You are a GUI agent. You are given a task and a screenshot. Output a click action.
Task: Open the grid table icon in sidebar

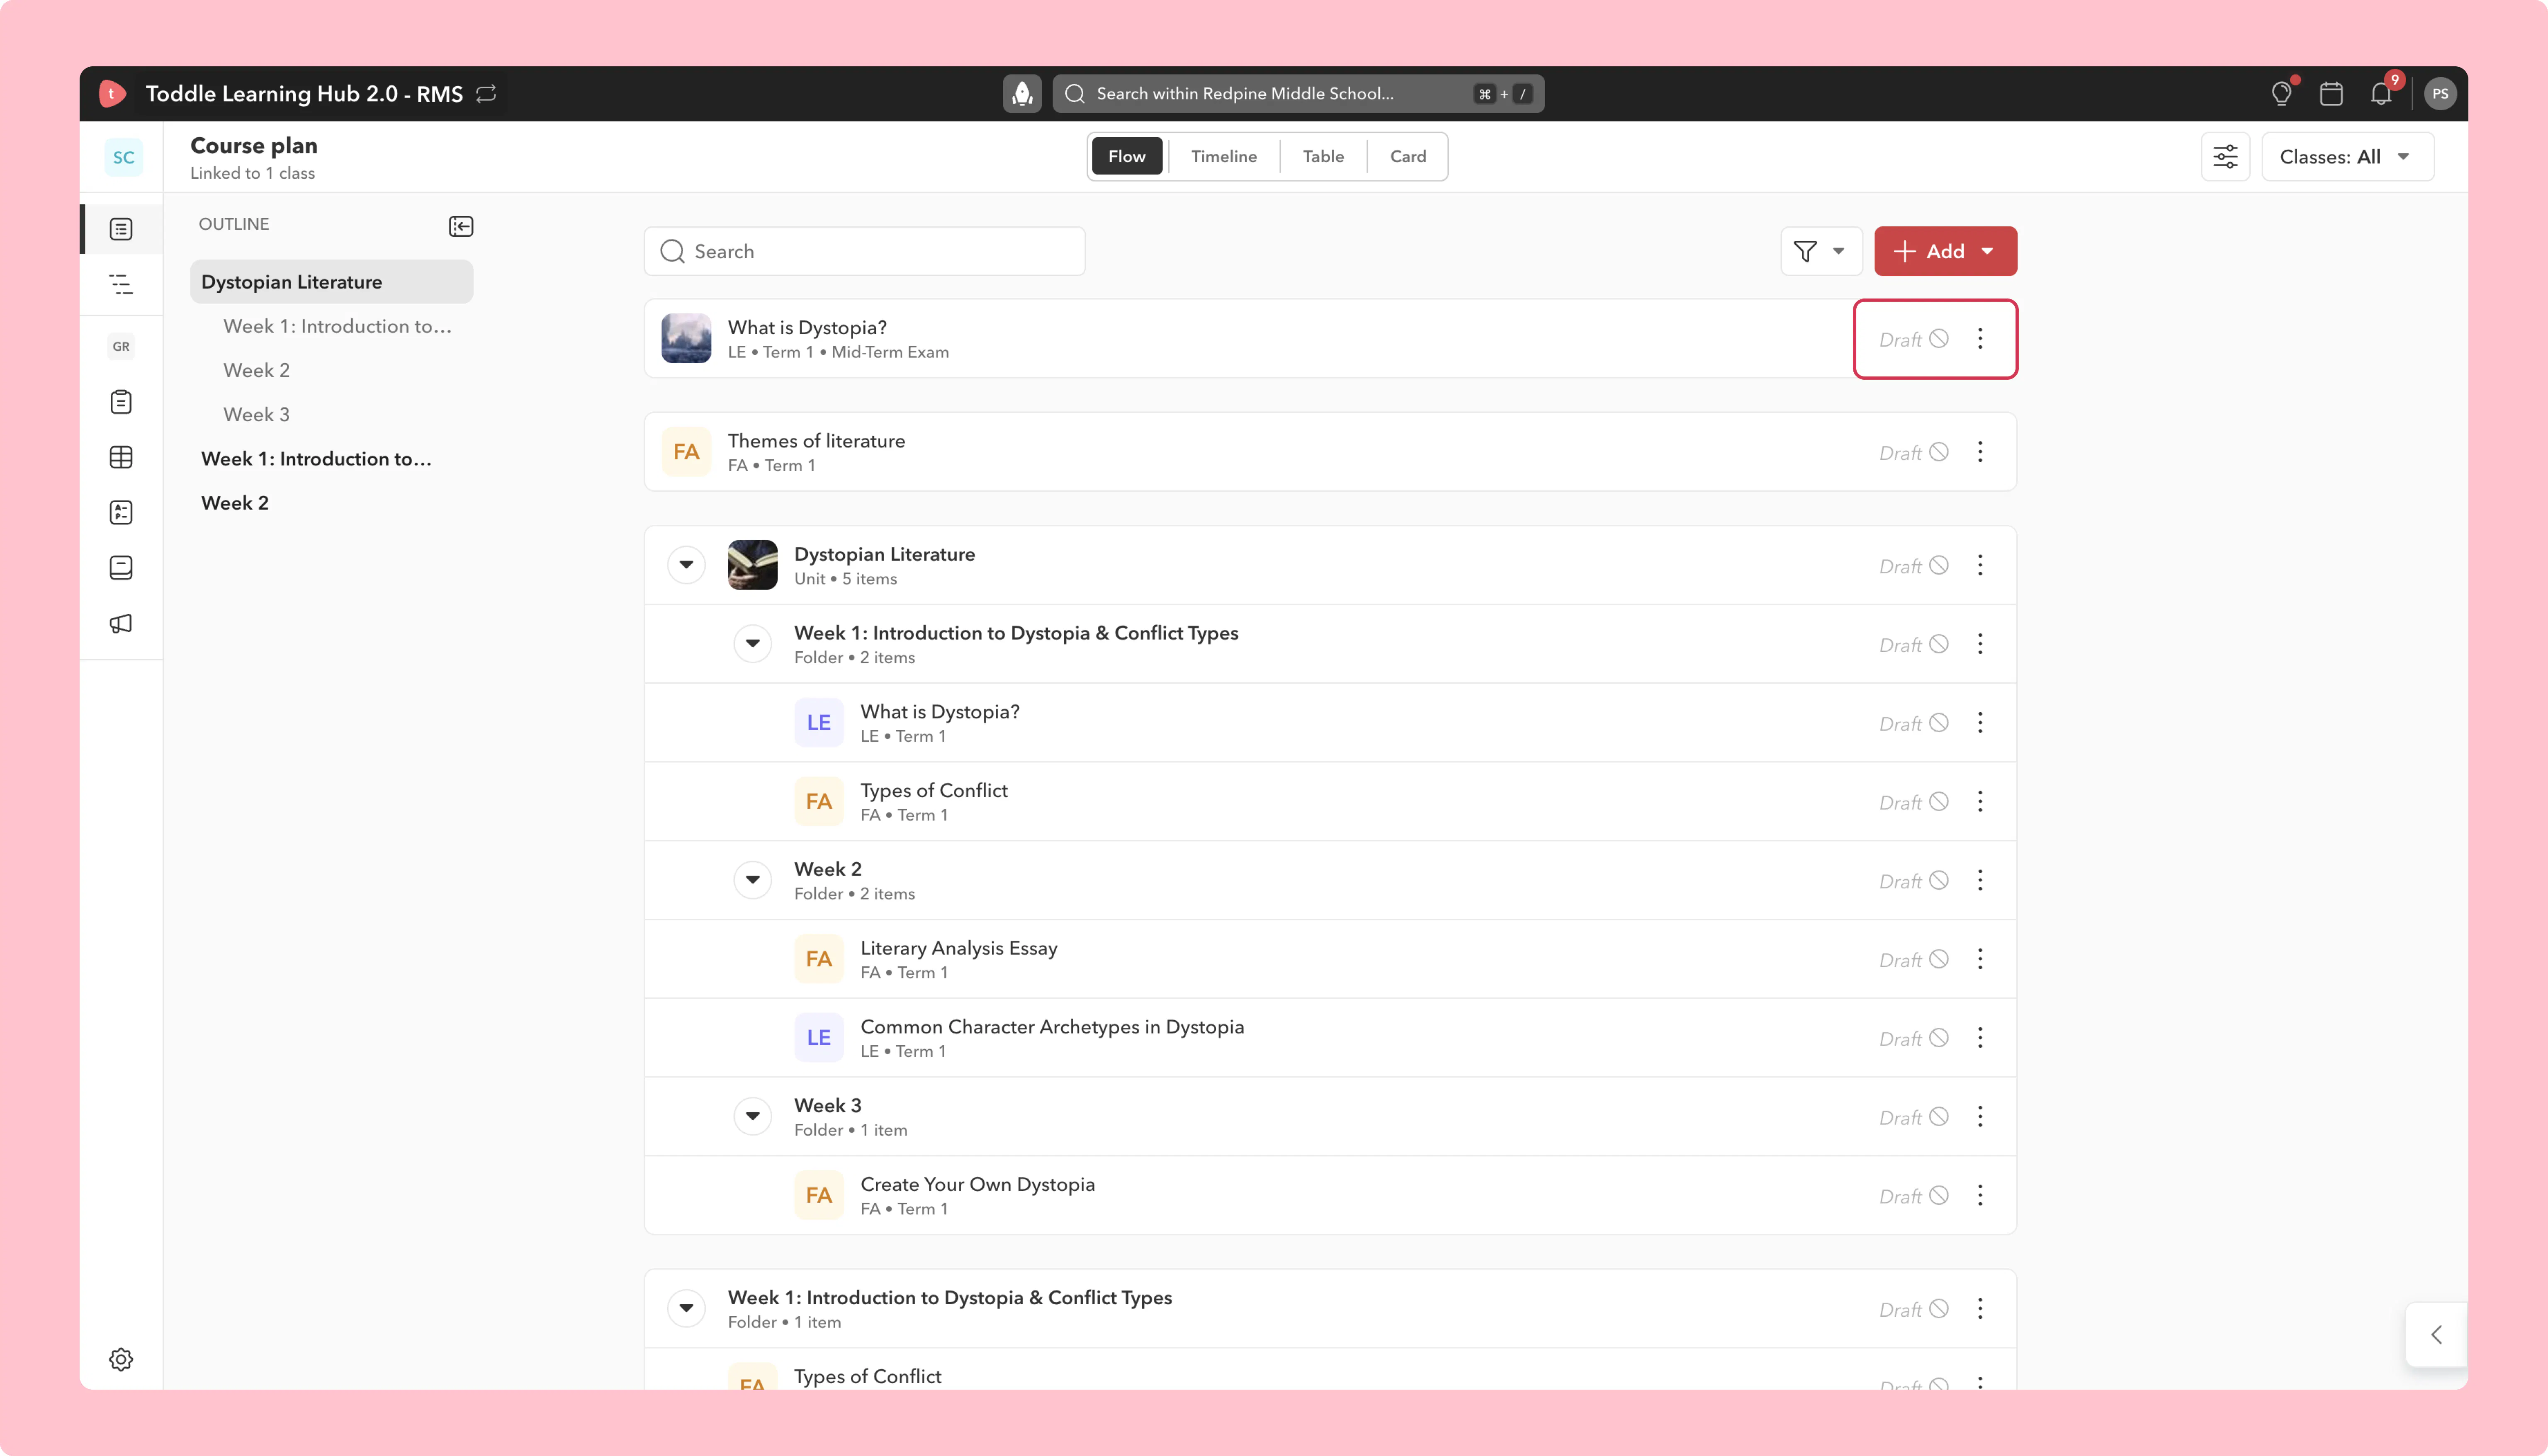[x=121, y=457]
